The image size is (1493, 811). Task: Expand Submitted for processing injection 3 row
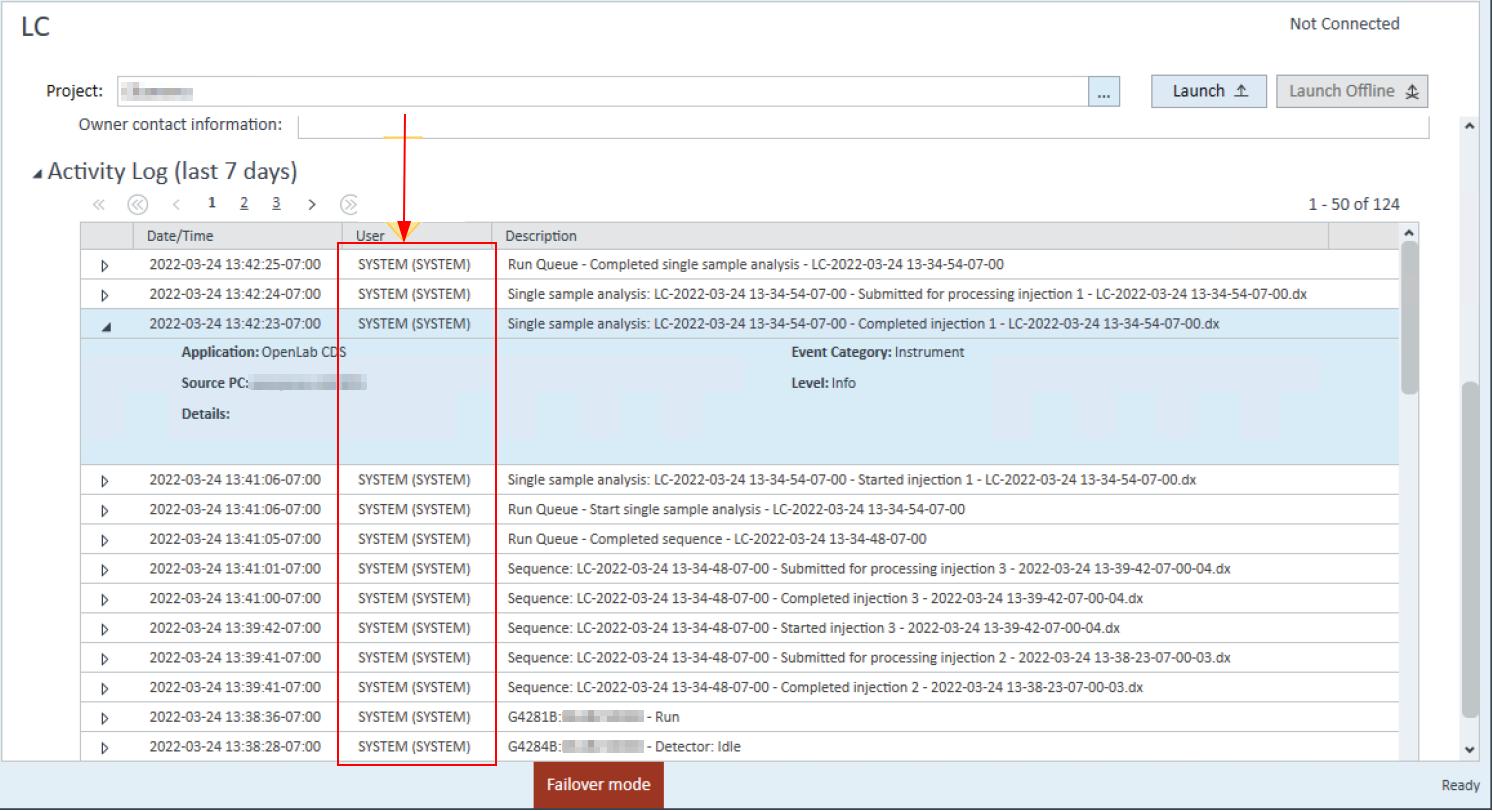(105, 570)
